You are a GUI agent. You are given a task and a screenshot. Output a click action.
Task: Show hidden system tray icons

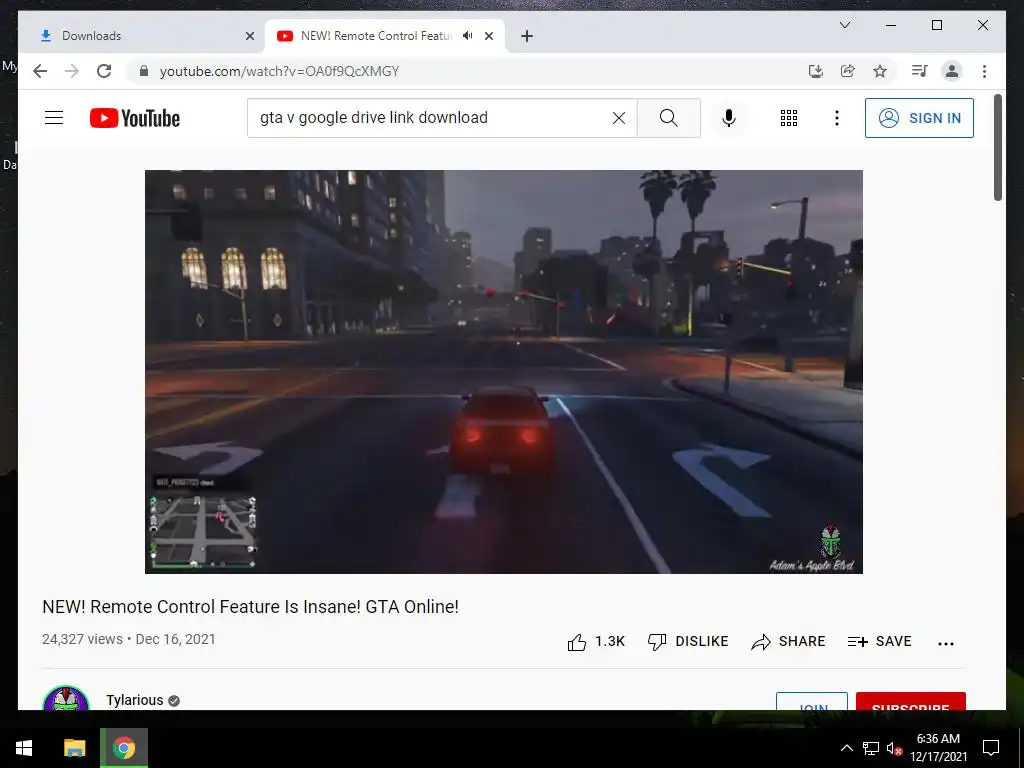846,748
